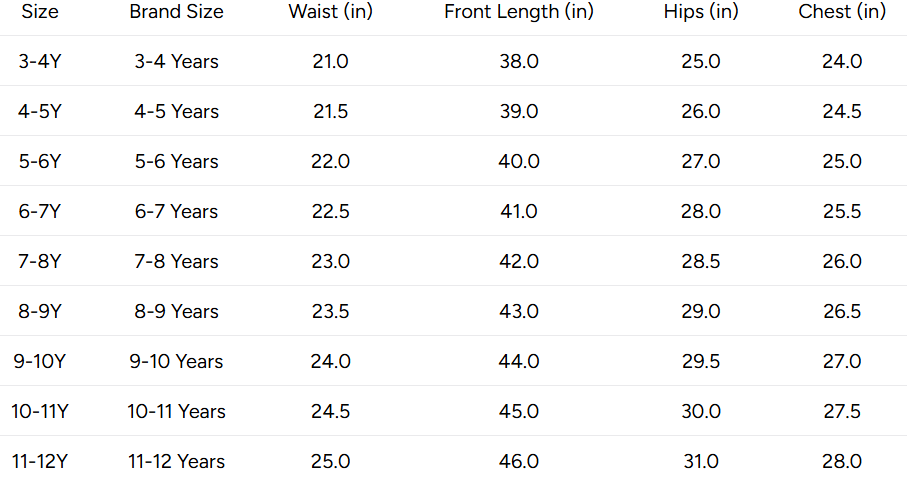Select the 4-5 Years brand size cell
This screenshot has height=482, width=907.
pos(176,111)
